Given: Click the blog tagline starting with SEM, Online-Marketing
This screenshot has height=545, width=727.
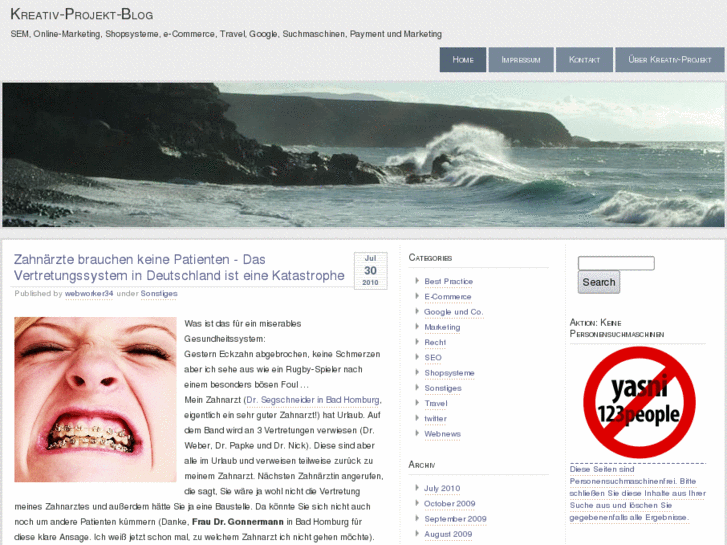Looking at the screenshot, I should point(226,34).
